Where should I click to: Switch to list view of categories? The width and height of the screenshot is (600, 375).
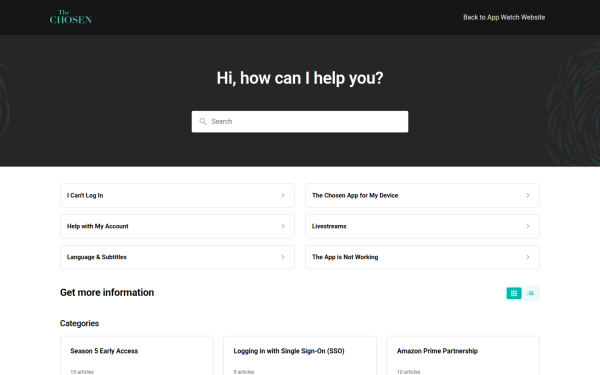coord(530,293)
